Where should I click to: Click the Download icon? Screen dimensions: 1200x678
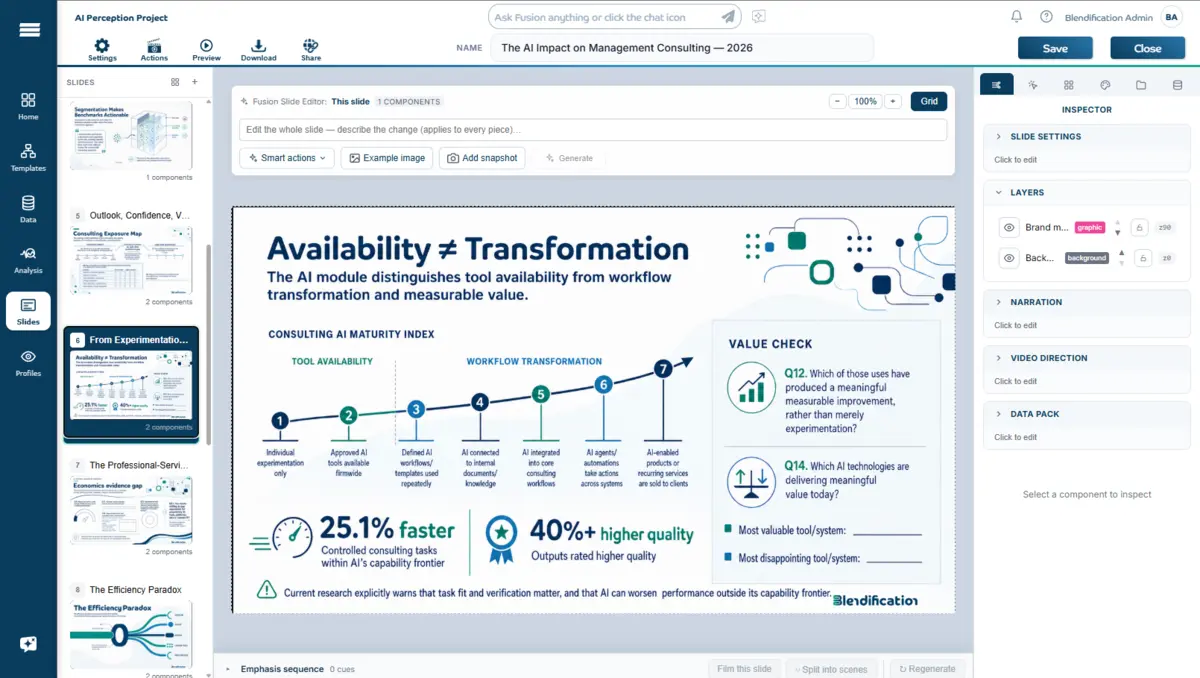click(258, 50)
